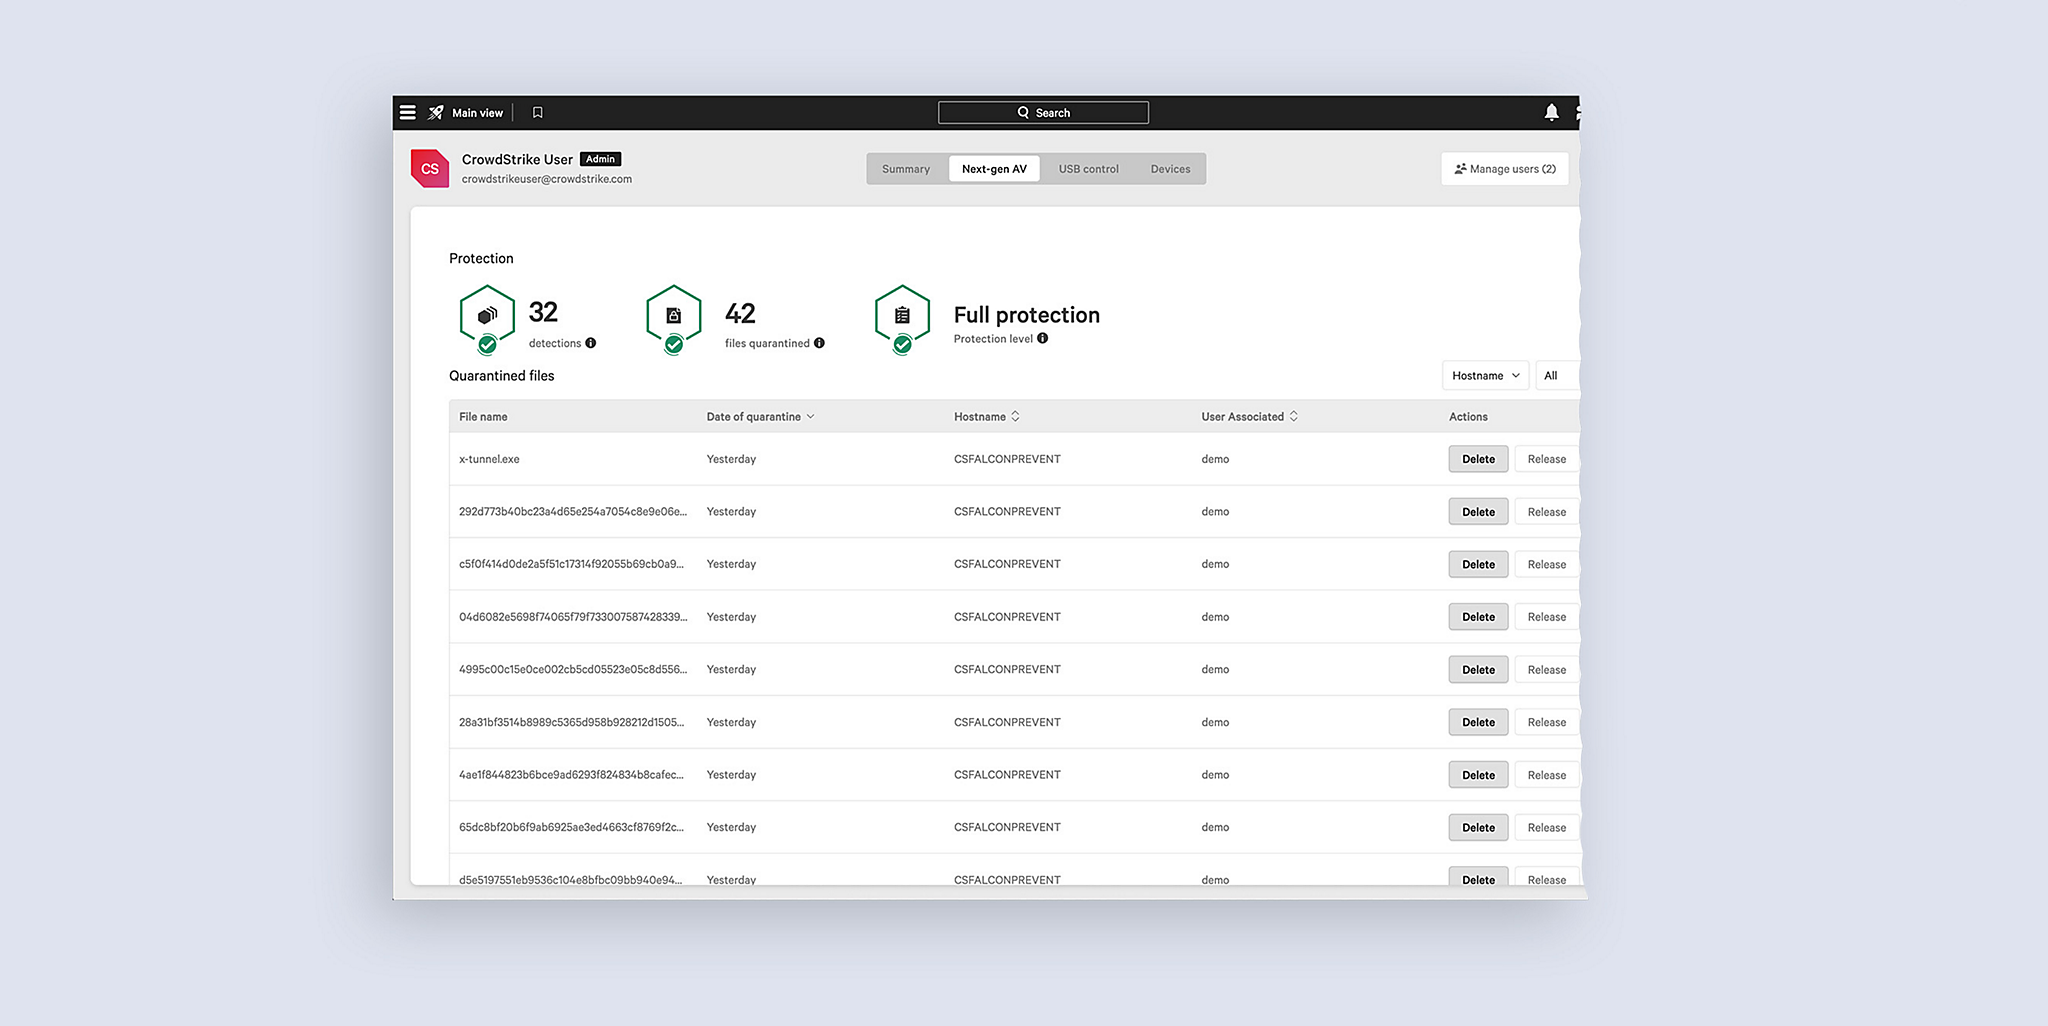Click the Protection level info icon
2048x1026 pixels.
pos(1043,338)
